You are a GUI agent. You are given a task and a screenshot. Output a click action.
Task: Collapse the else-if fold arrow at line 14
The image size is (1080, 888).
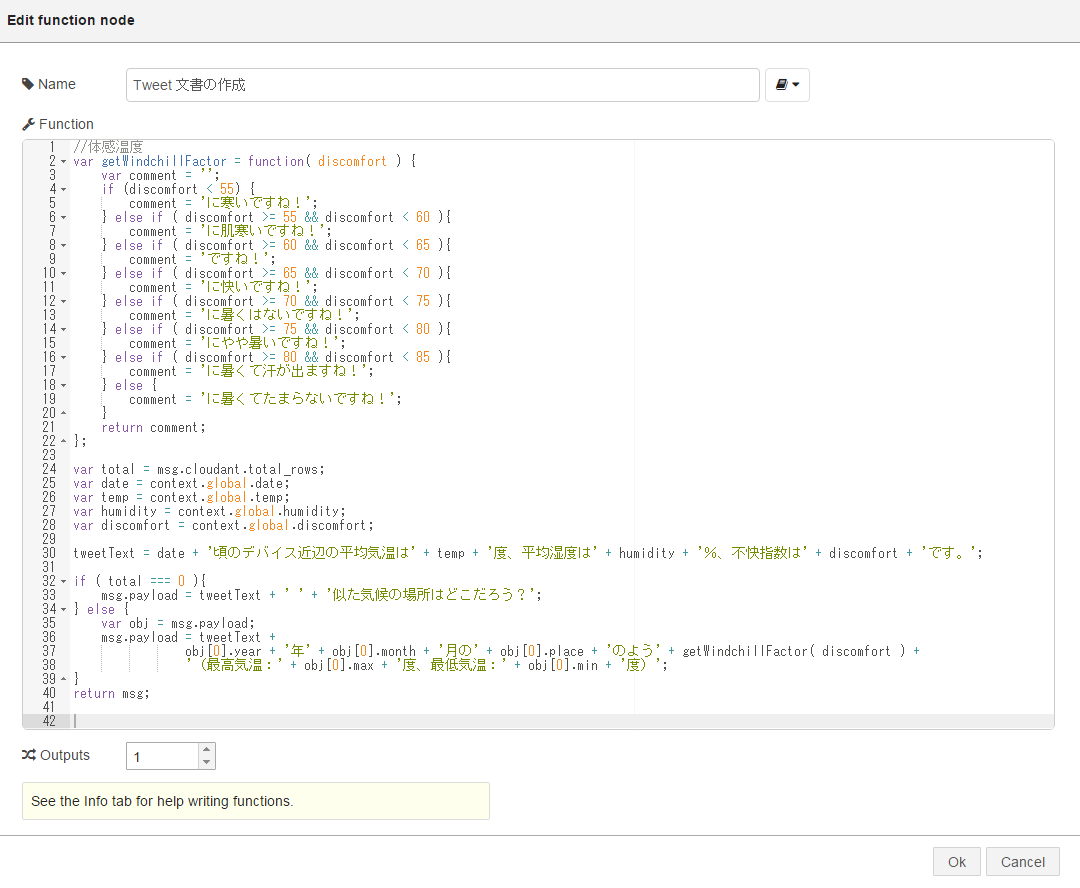[63, 329]
